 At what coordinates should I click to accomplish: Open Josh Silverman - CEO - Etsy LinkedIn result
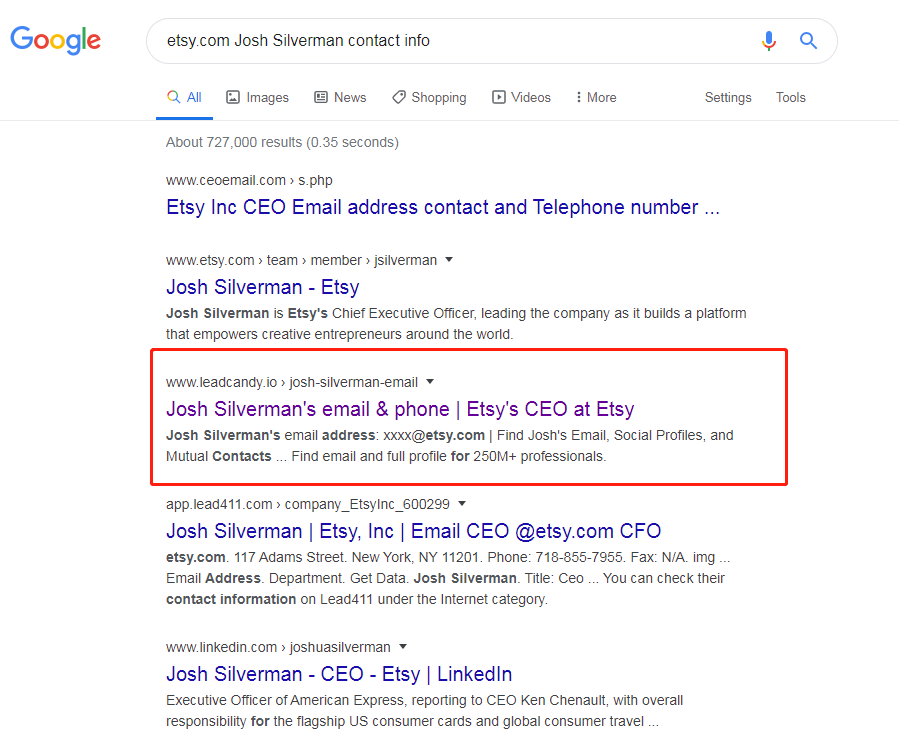coord(339,674)
